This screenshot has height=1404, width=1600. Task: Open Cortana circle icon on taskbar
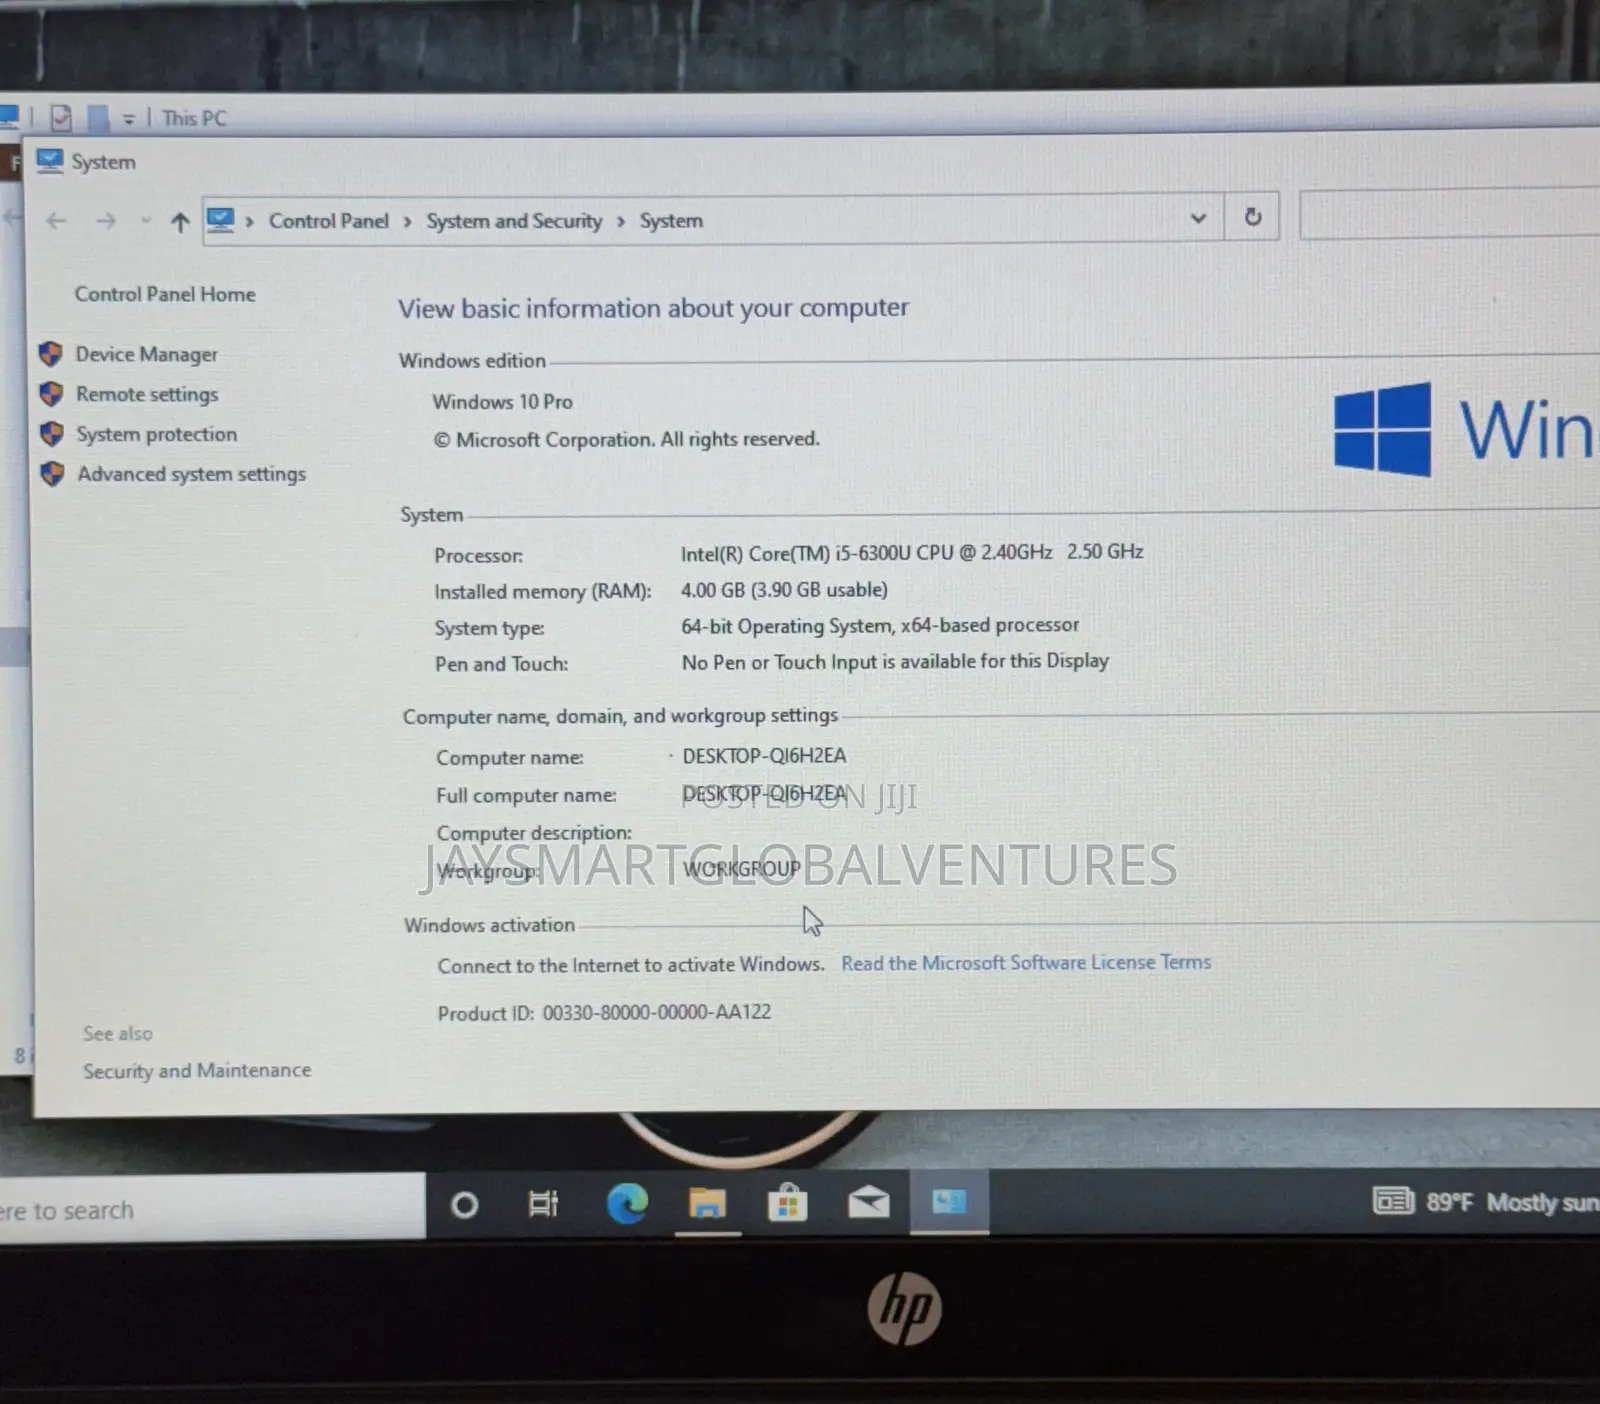[x=464, y=1205]
